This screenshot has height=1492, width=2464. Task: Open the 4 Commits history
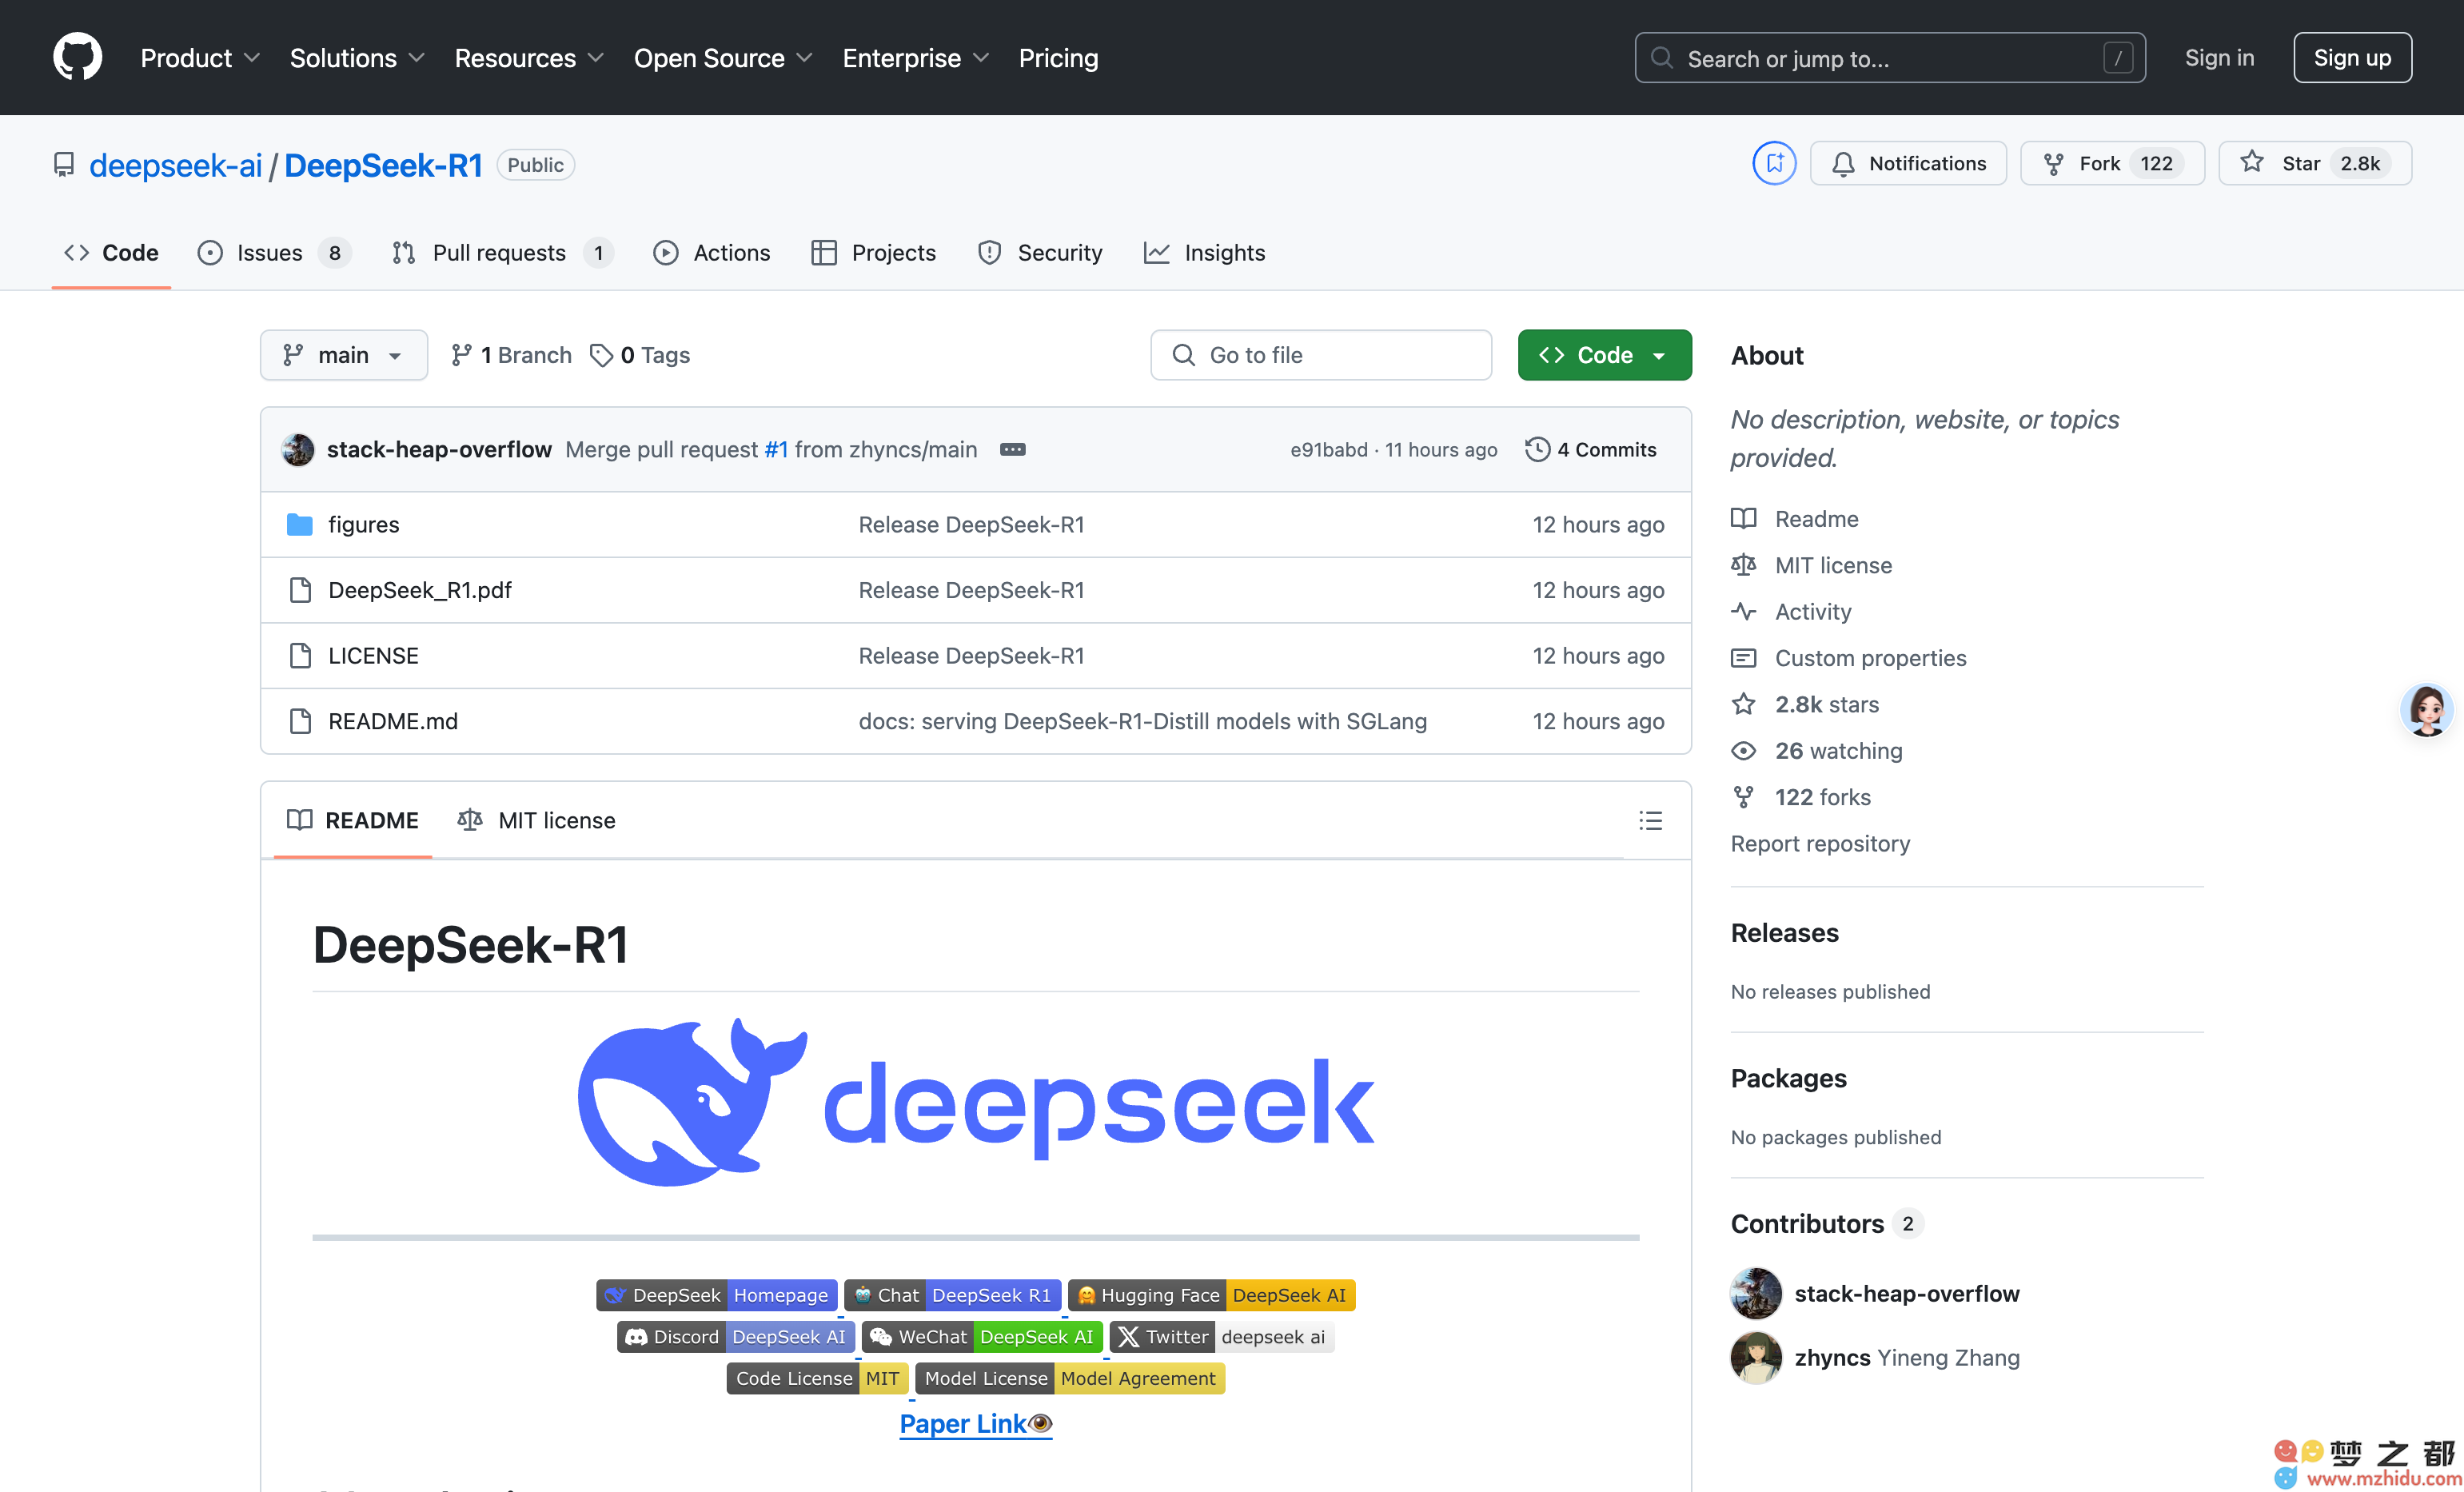pyautogui.click(x=1590, y=449)
